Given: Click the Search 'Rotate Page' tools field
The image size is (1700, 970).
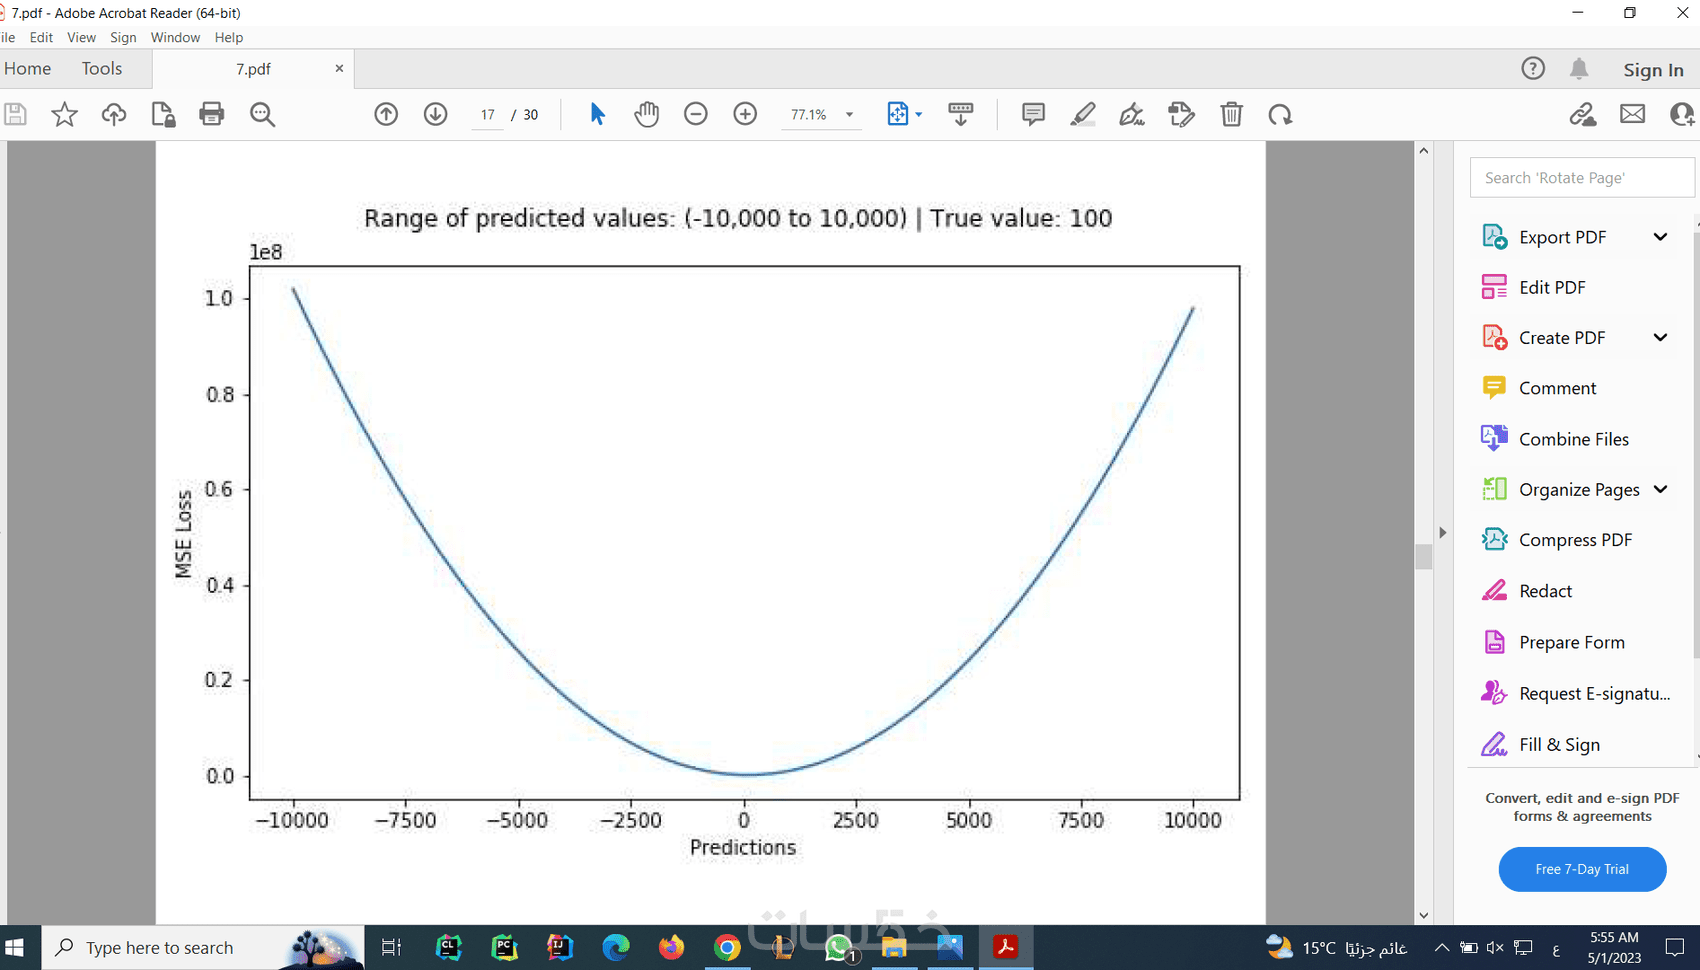Looking at the screenshot, I should tap(1583, 177).
